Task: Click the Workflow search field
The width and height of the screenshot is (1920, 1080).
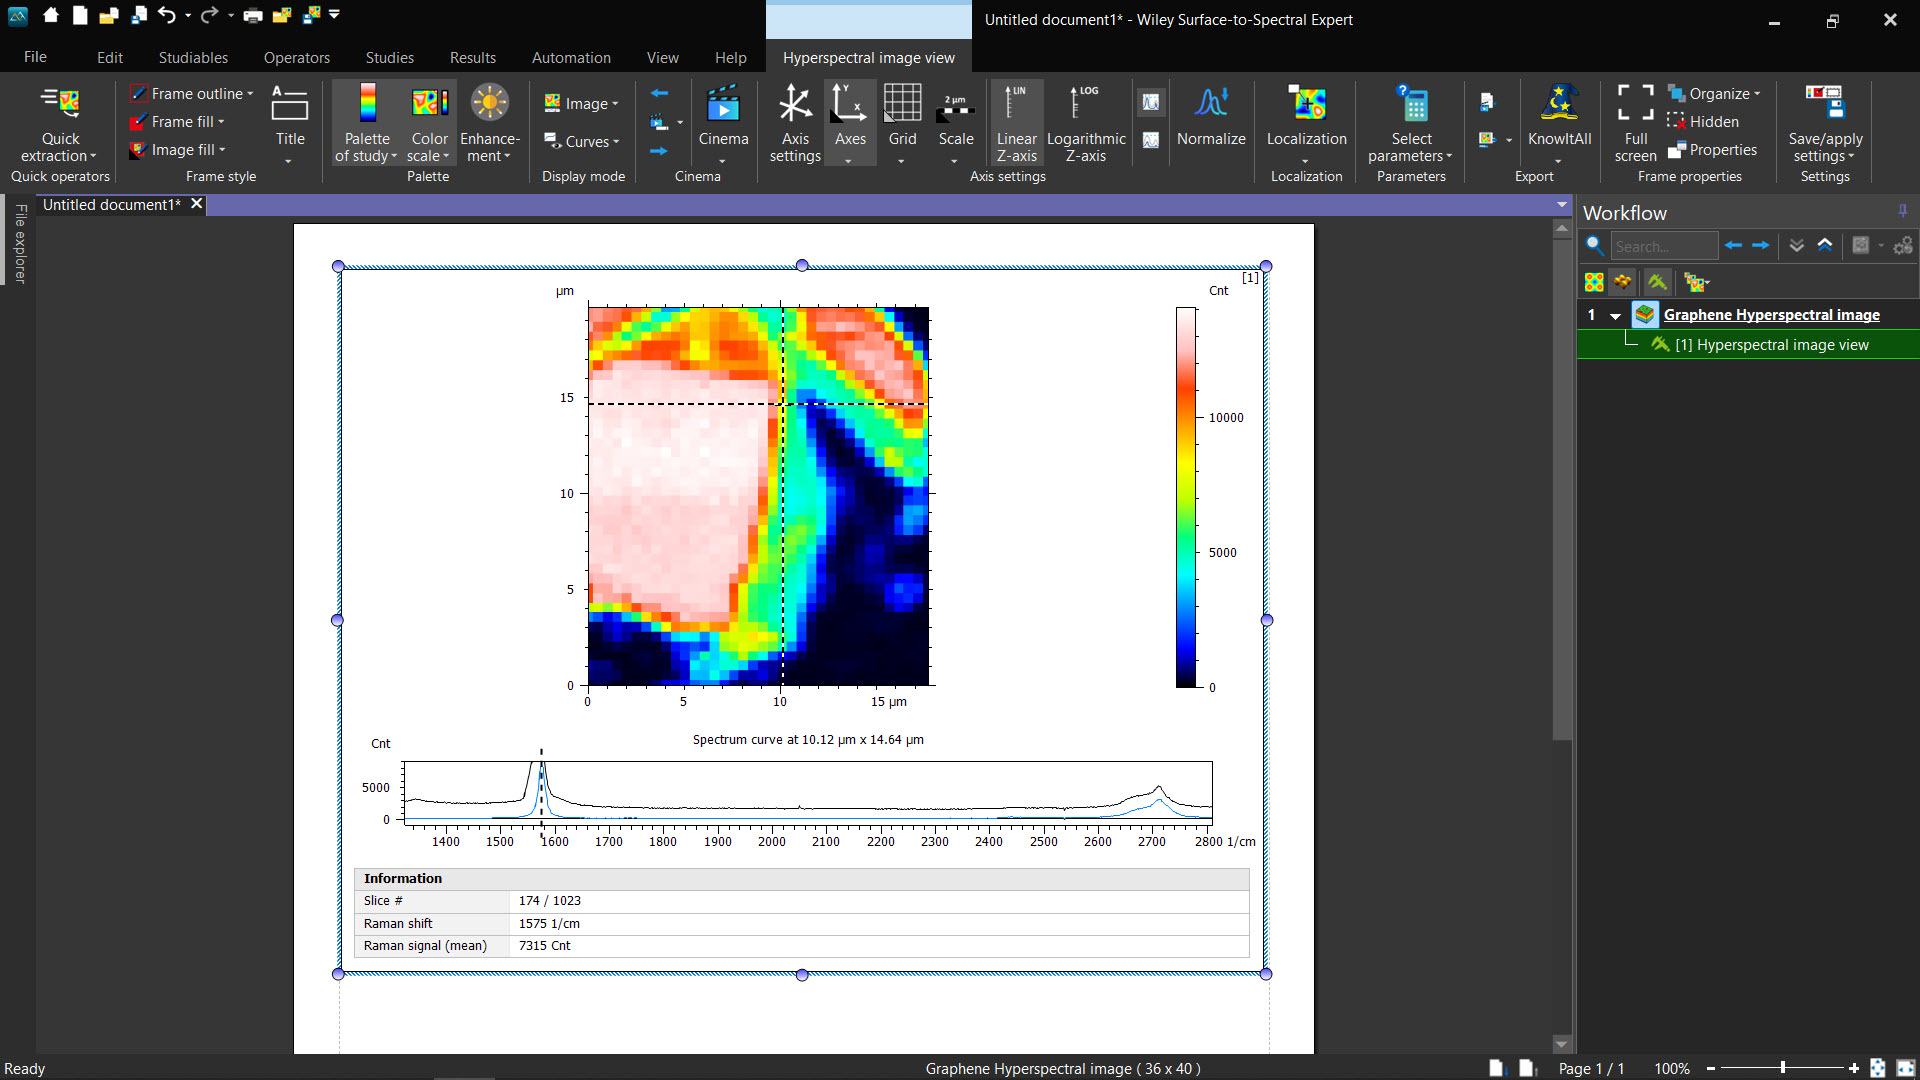Action: pos(1662,246)
